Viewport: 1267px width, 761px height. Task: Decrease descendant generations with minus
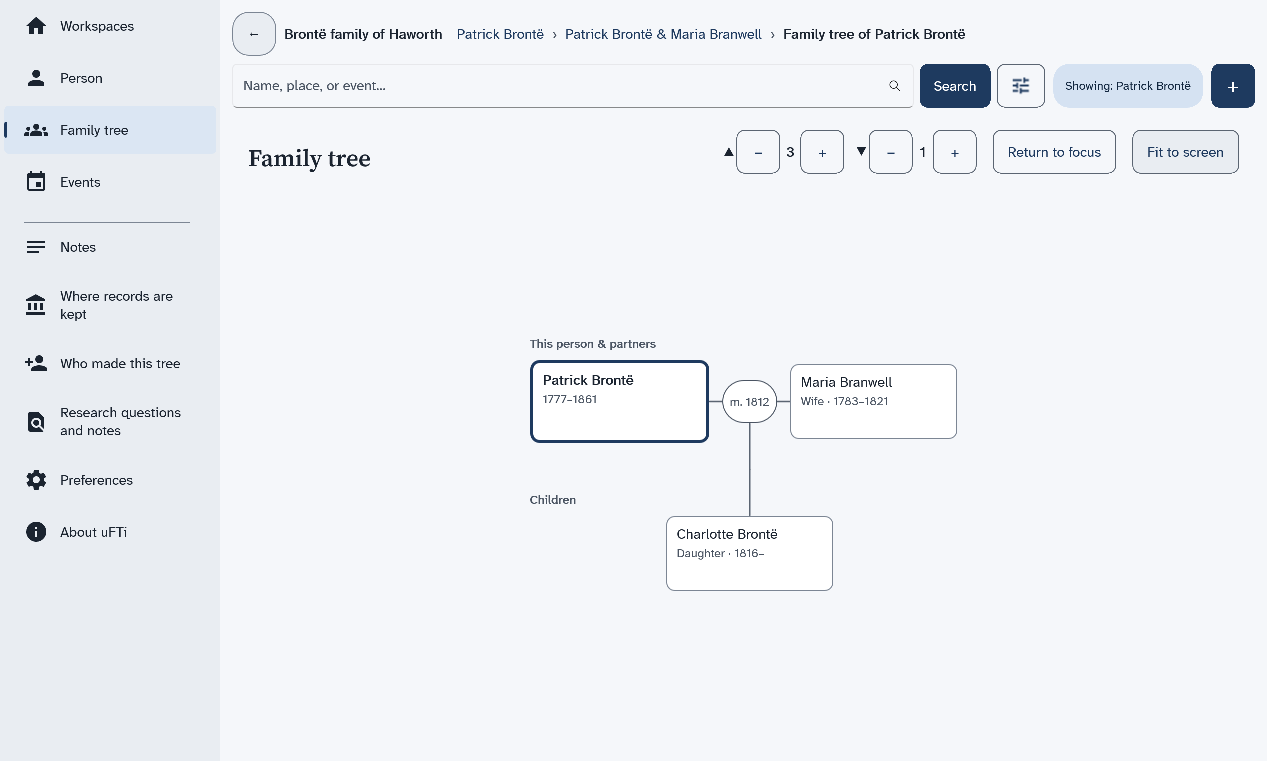pyautogui.click(x=891, y=152)
